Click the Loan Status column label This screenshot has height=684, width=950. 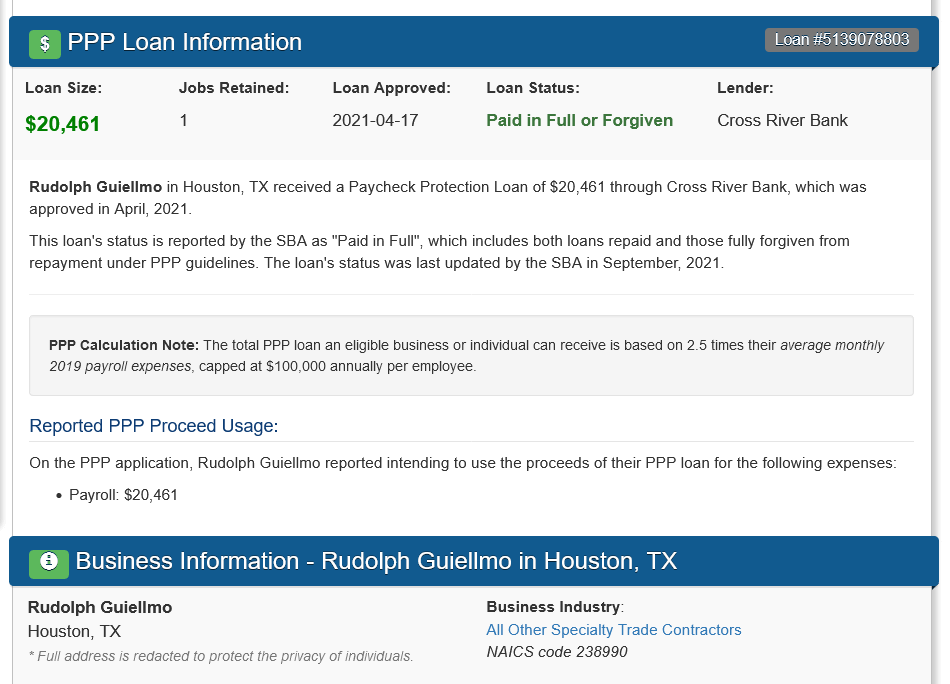coord(532,88)
